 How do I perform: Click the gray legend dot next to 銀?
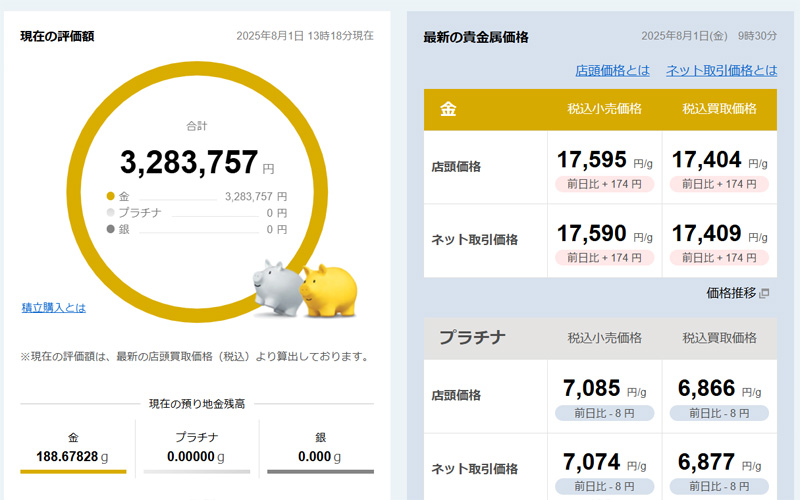[110, 229]
